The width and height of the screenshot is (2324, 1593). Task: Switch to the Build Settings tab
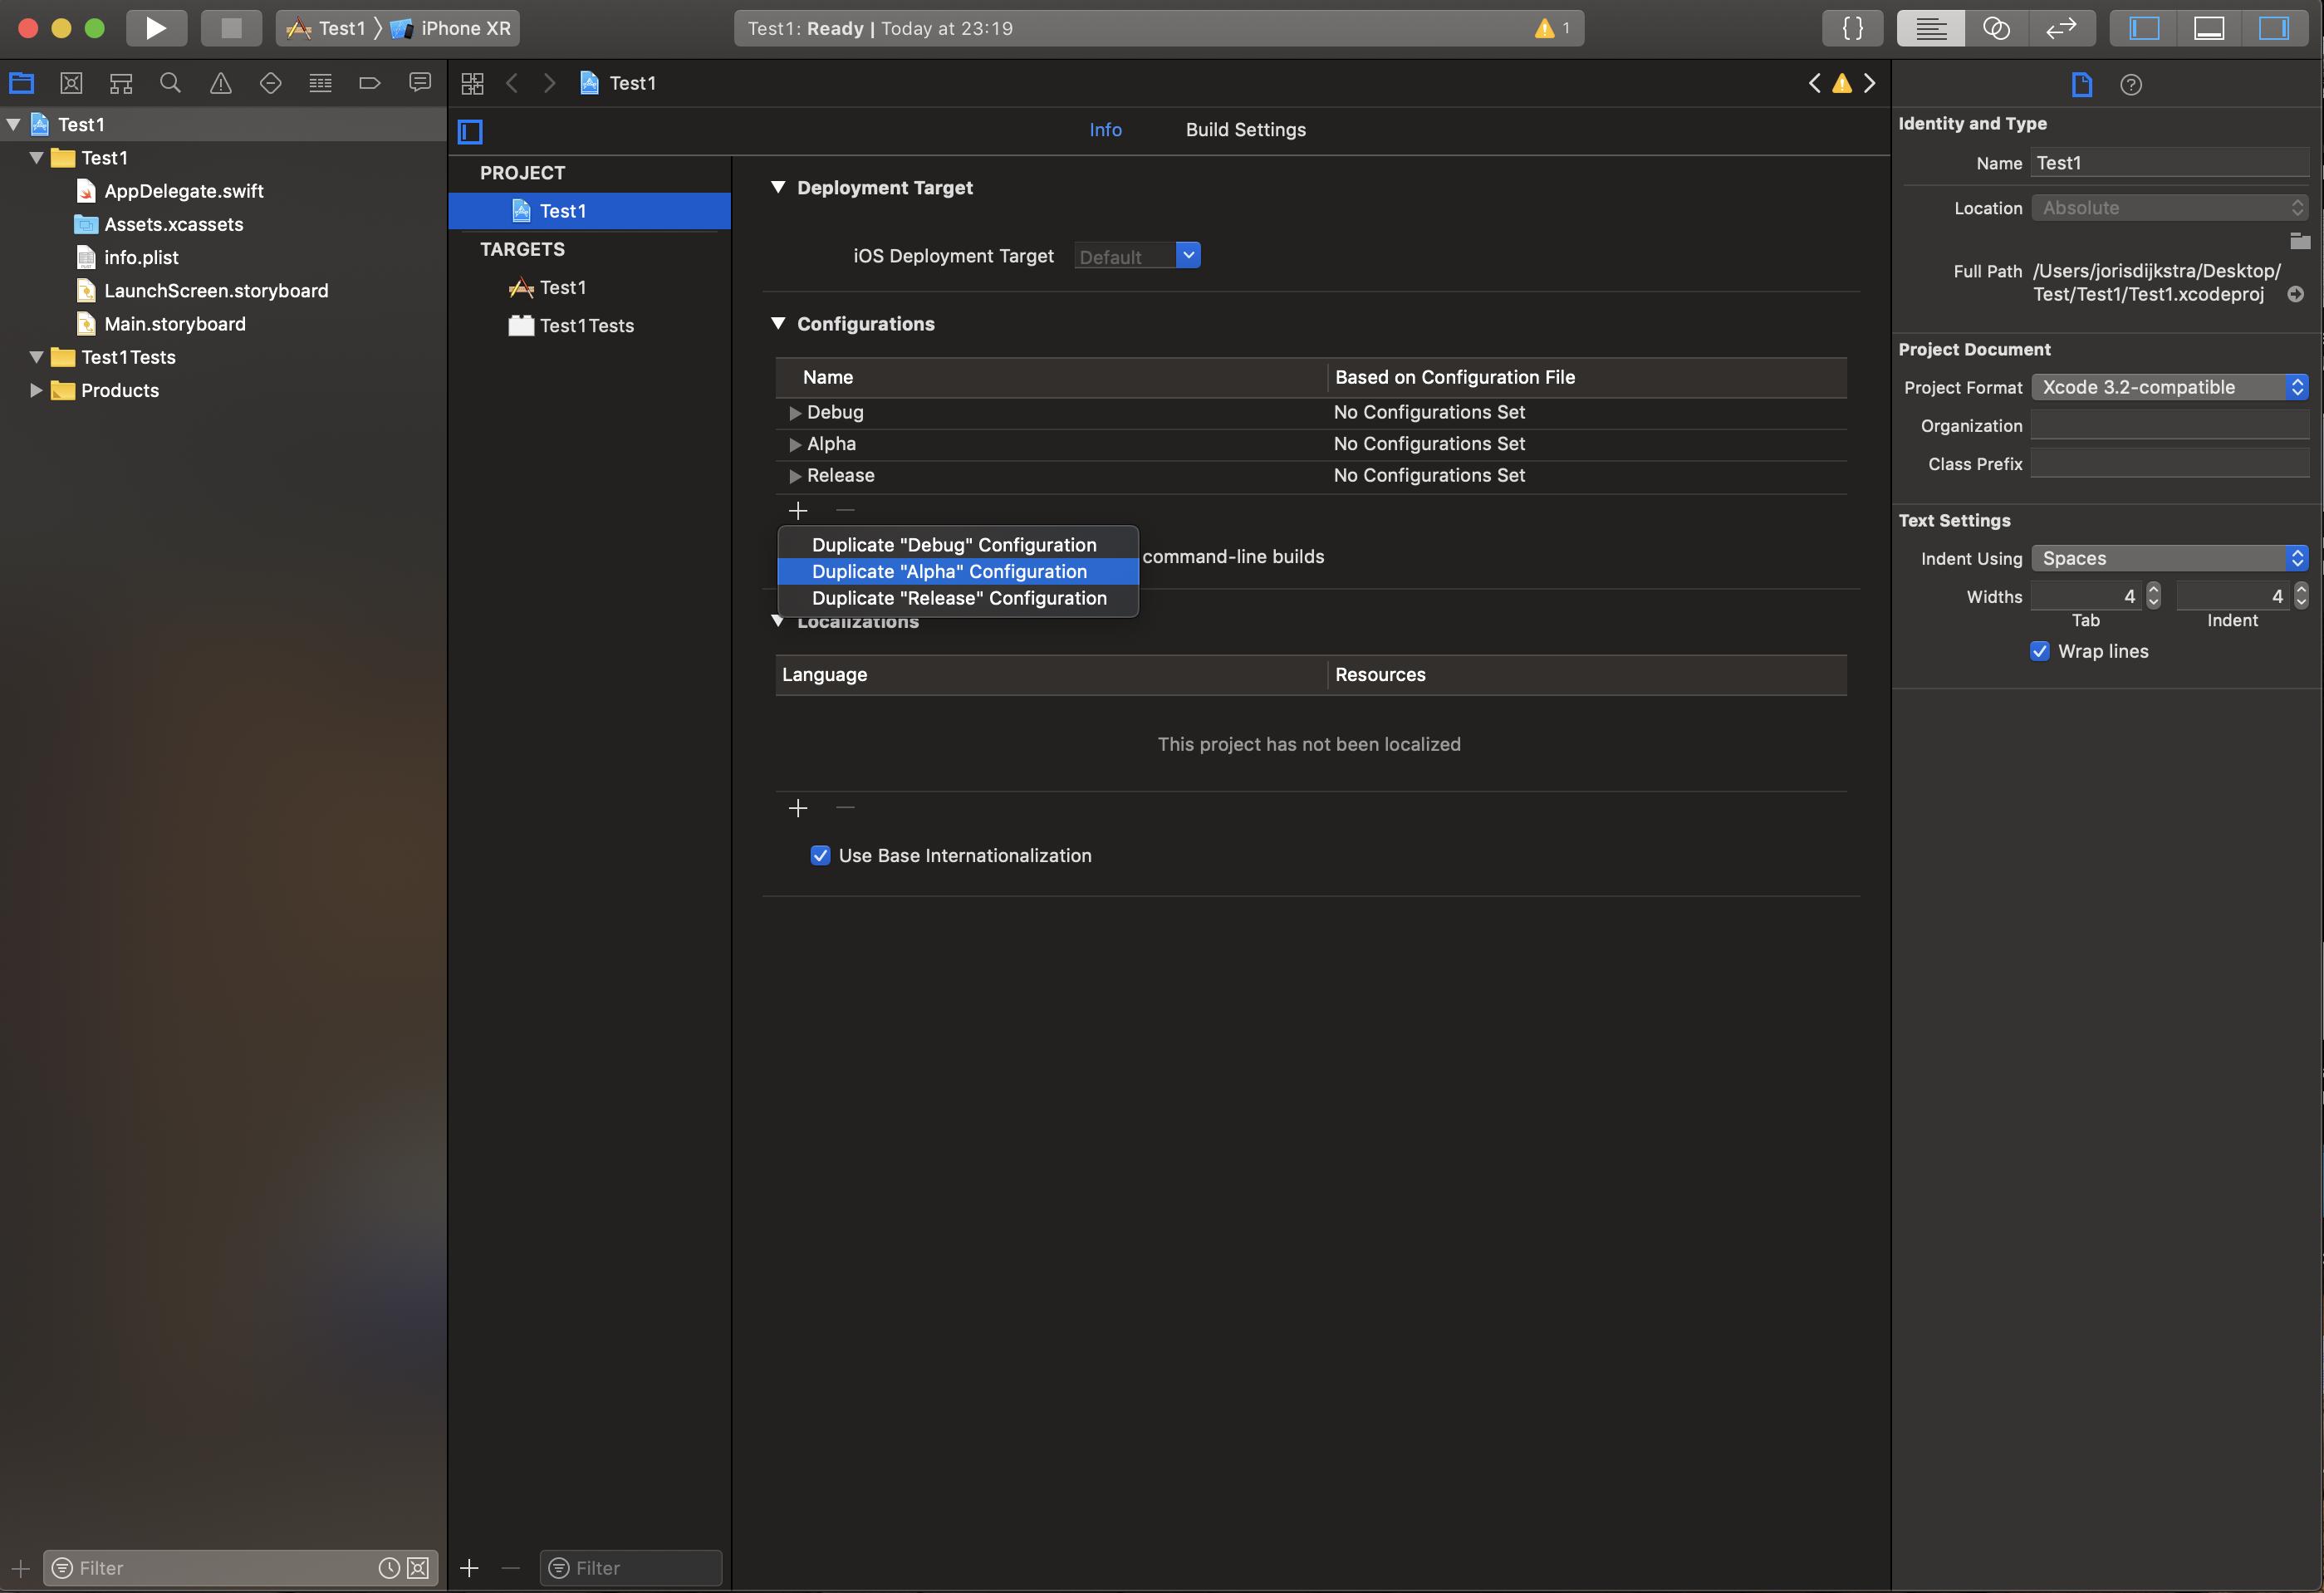click(1245, 130)
